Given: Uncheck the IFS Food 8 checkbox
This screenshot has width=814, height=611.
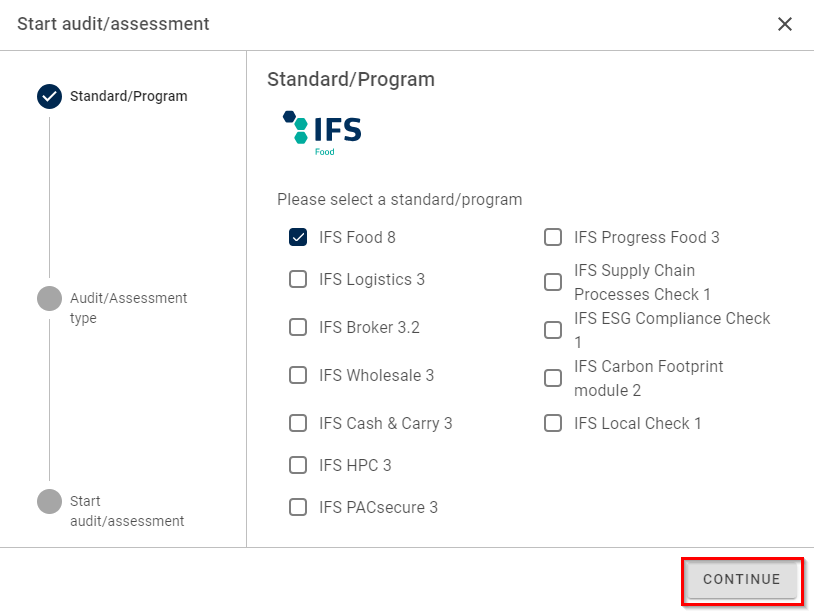Looking at the screenshot, I should pos(298,237).
